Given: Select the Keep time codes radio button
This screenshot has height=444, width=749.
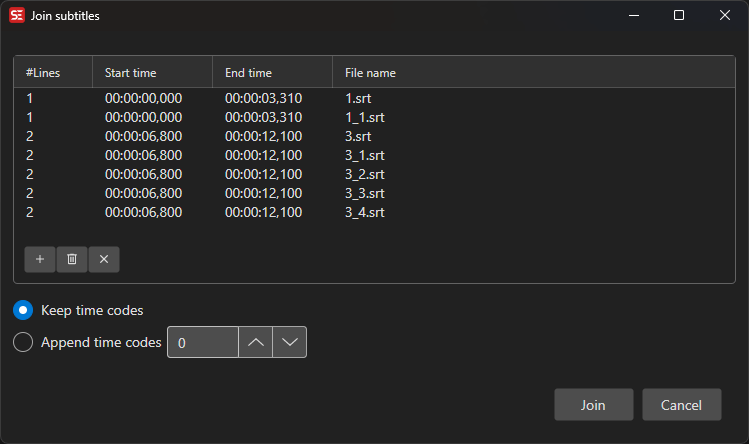Looking at the screenshot, I should tap(24, 310).
